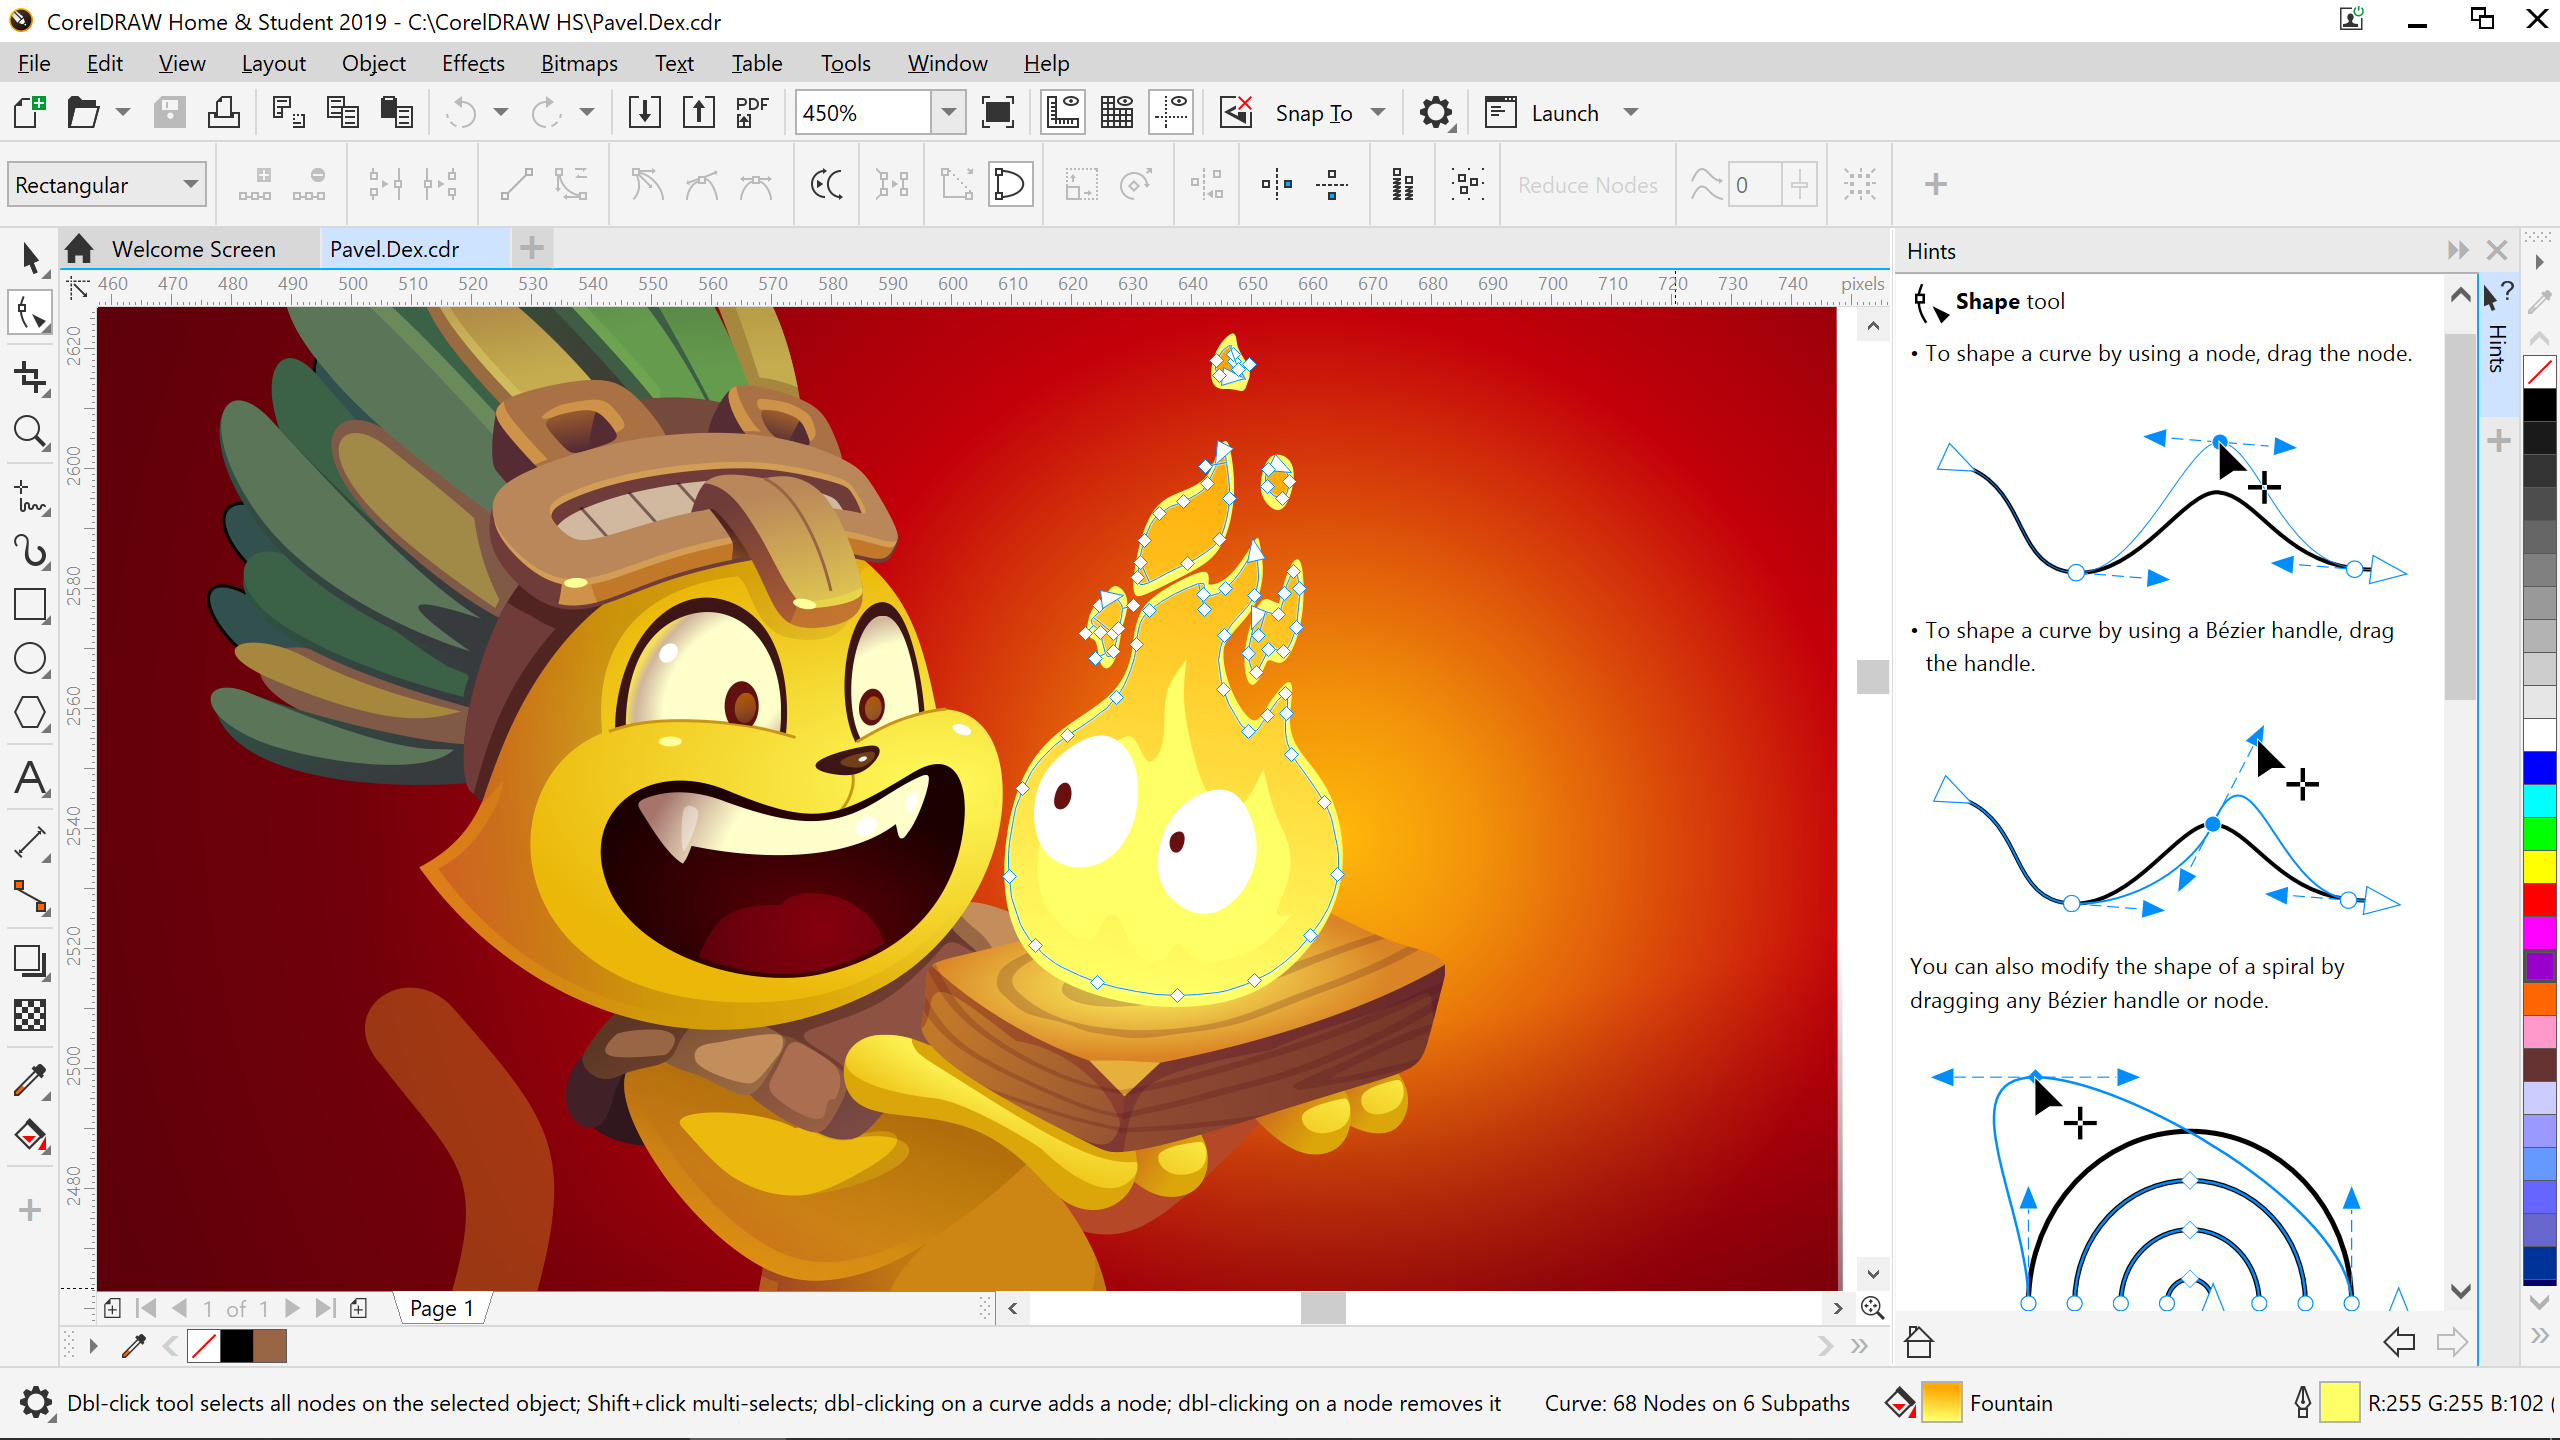This screenshot has height=1440, width=2560.
Task: Activate the Zoom tool in toolbox
Action: click(30, 432)
